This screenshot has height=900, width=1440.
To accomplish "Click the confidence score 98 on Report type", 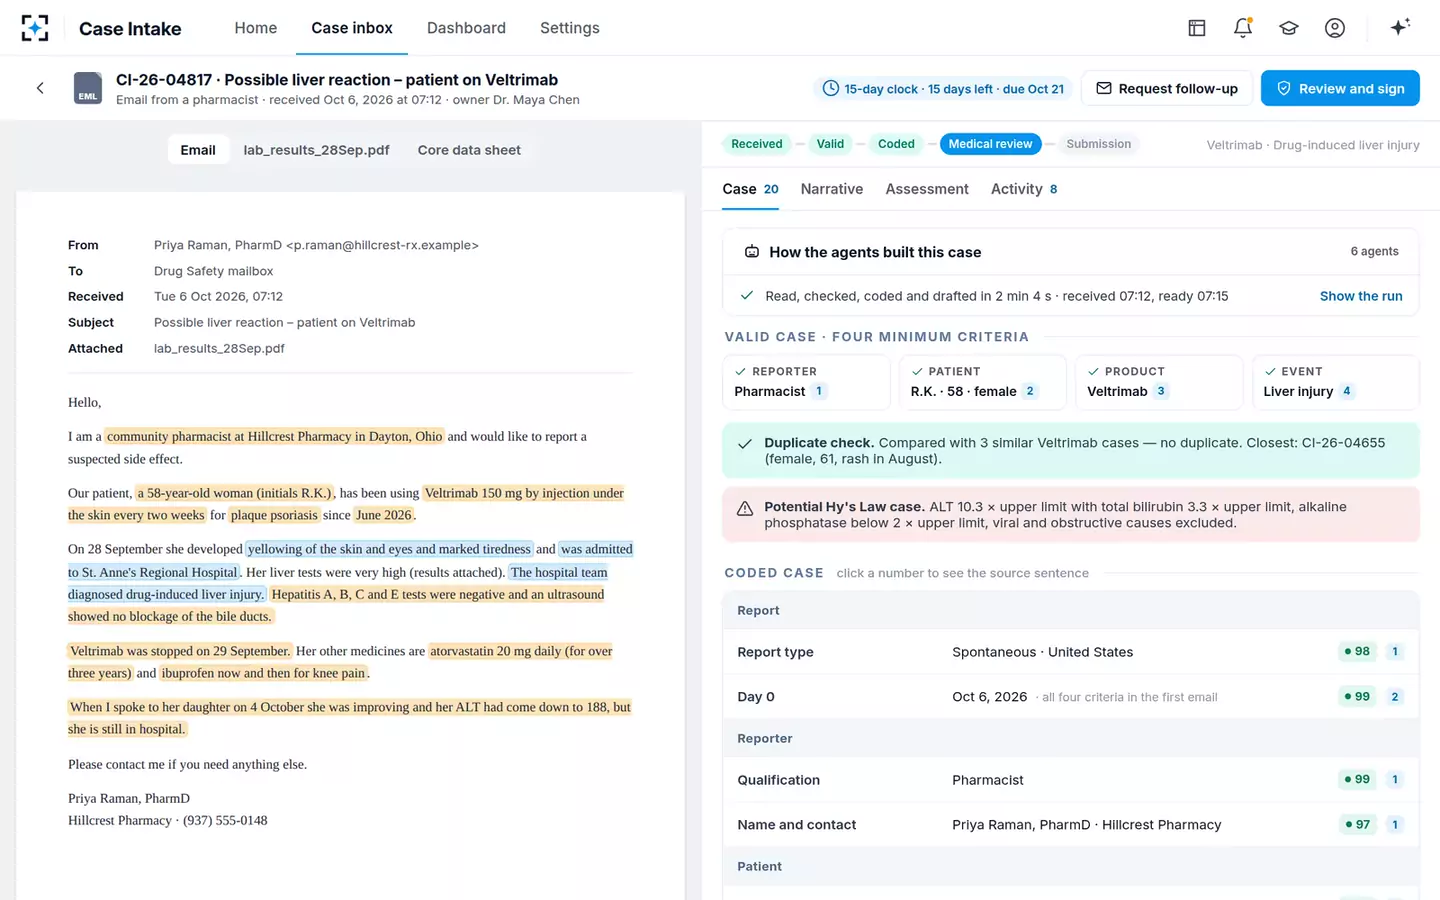I will coord(1357,652).
